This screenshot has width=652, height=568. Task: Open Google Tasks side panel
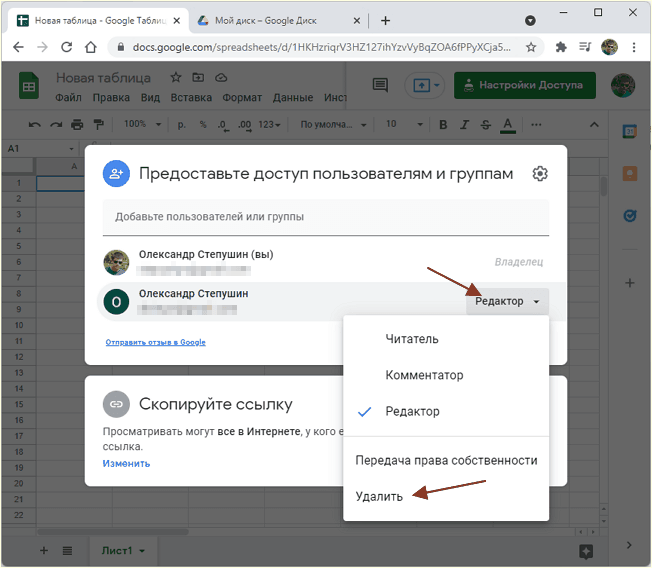[630, 215]
